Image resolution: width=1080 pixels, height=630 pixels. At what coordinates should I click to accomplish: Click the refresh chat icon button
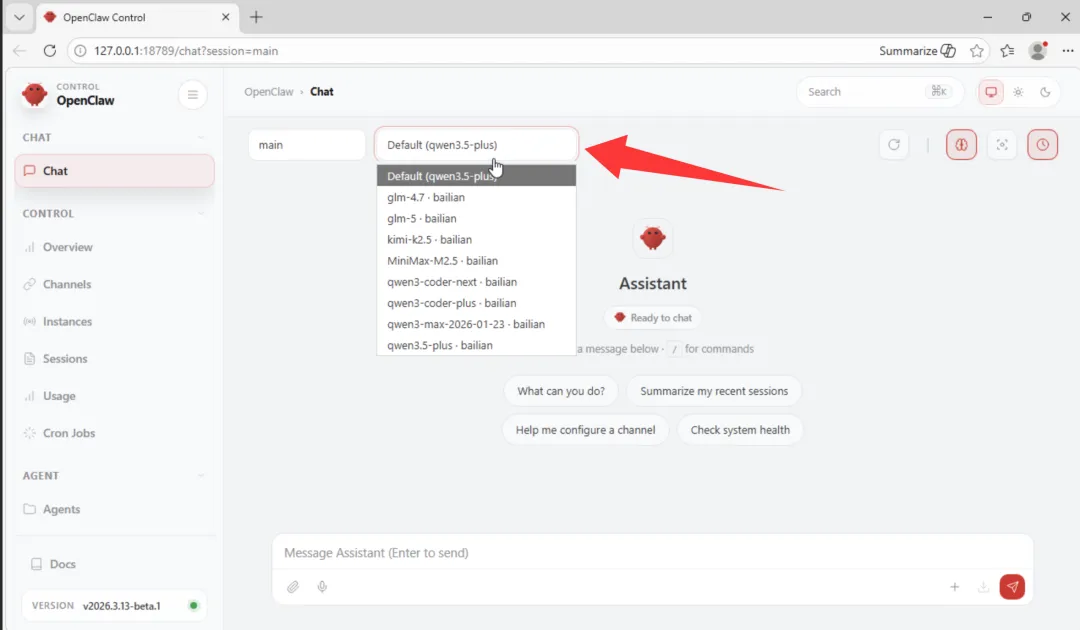coord(894,145)
